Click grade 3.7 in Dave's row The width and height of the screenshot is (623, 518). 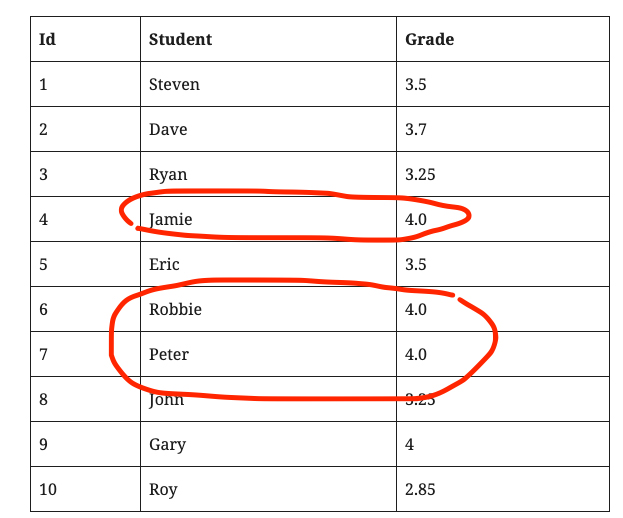pos(503,129)
